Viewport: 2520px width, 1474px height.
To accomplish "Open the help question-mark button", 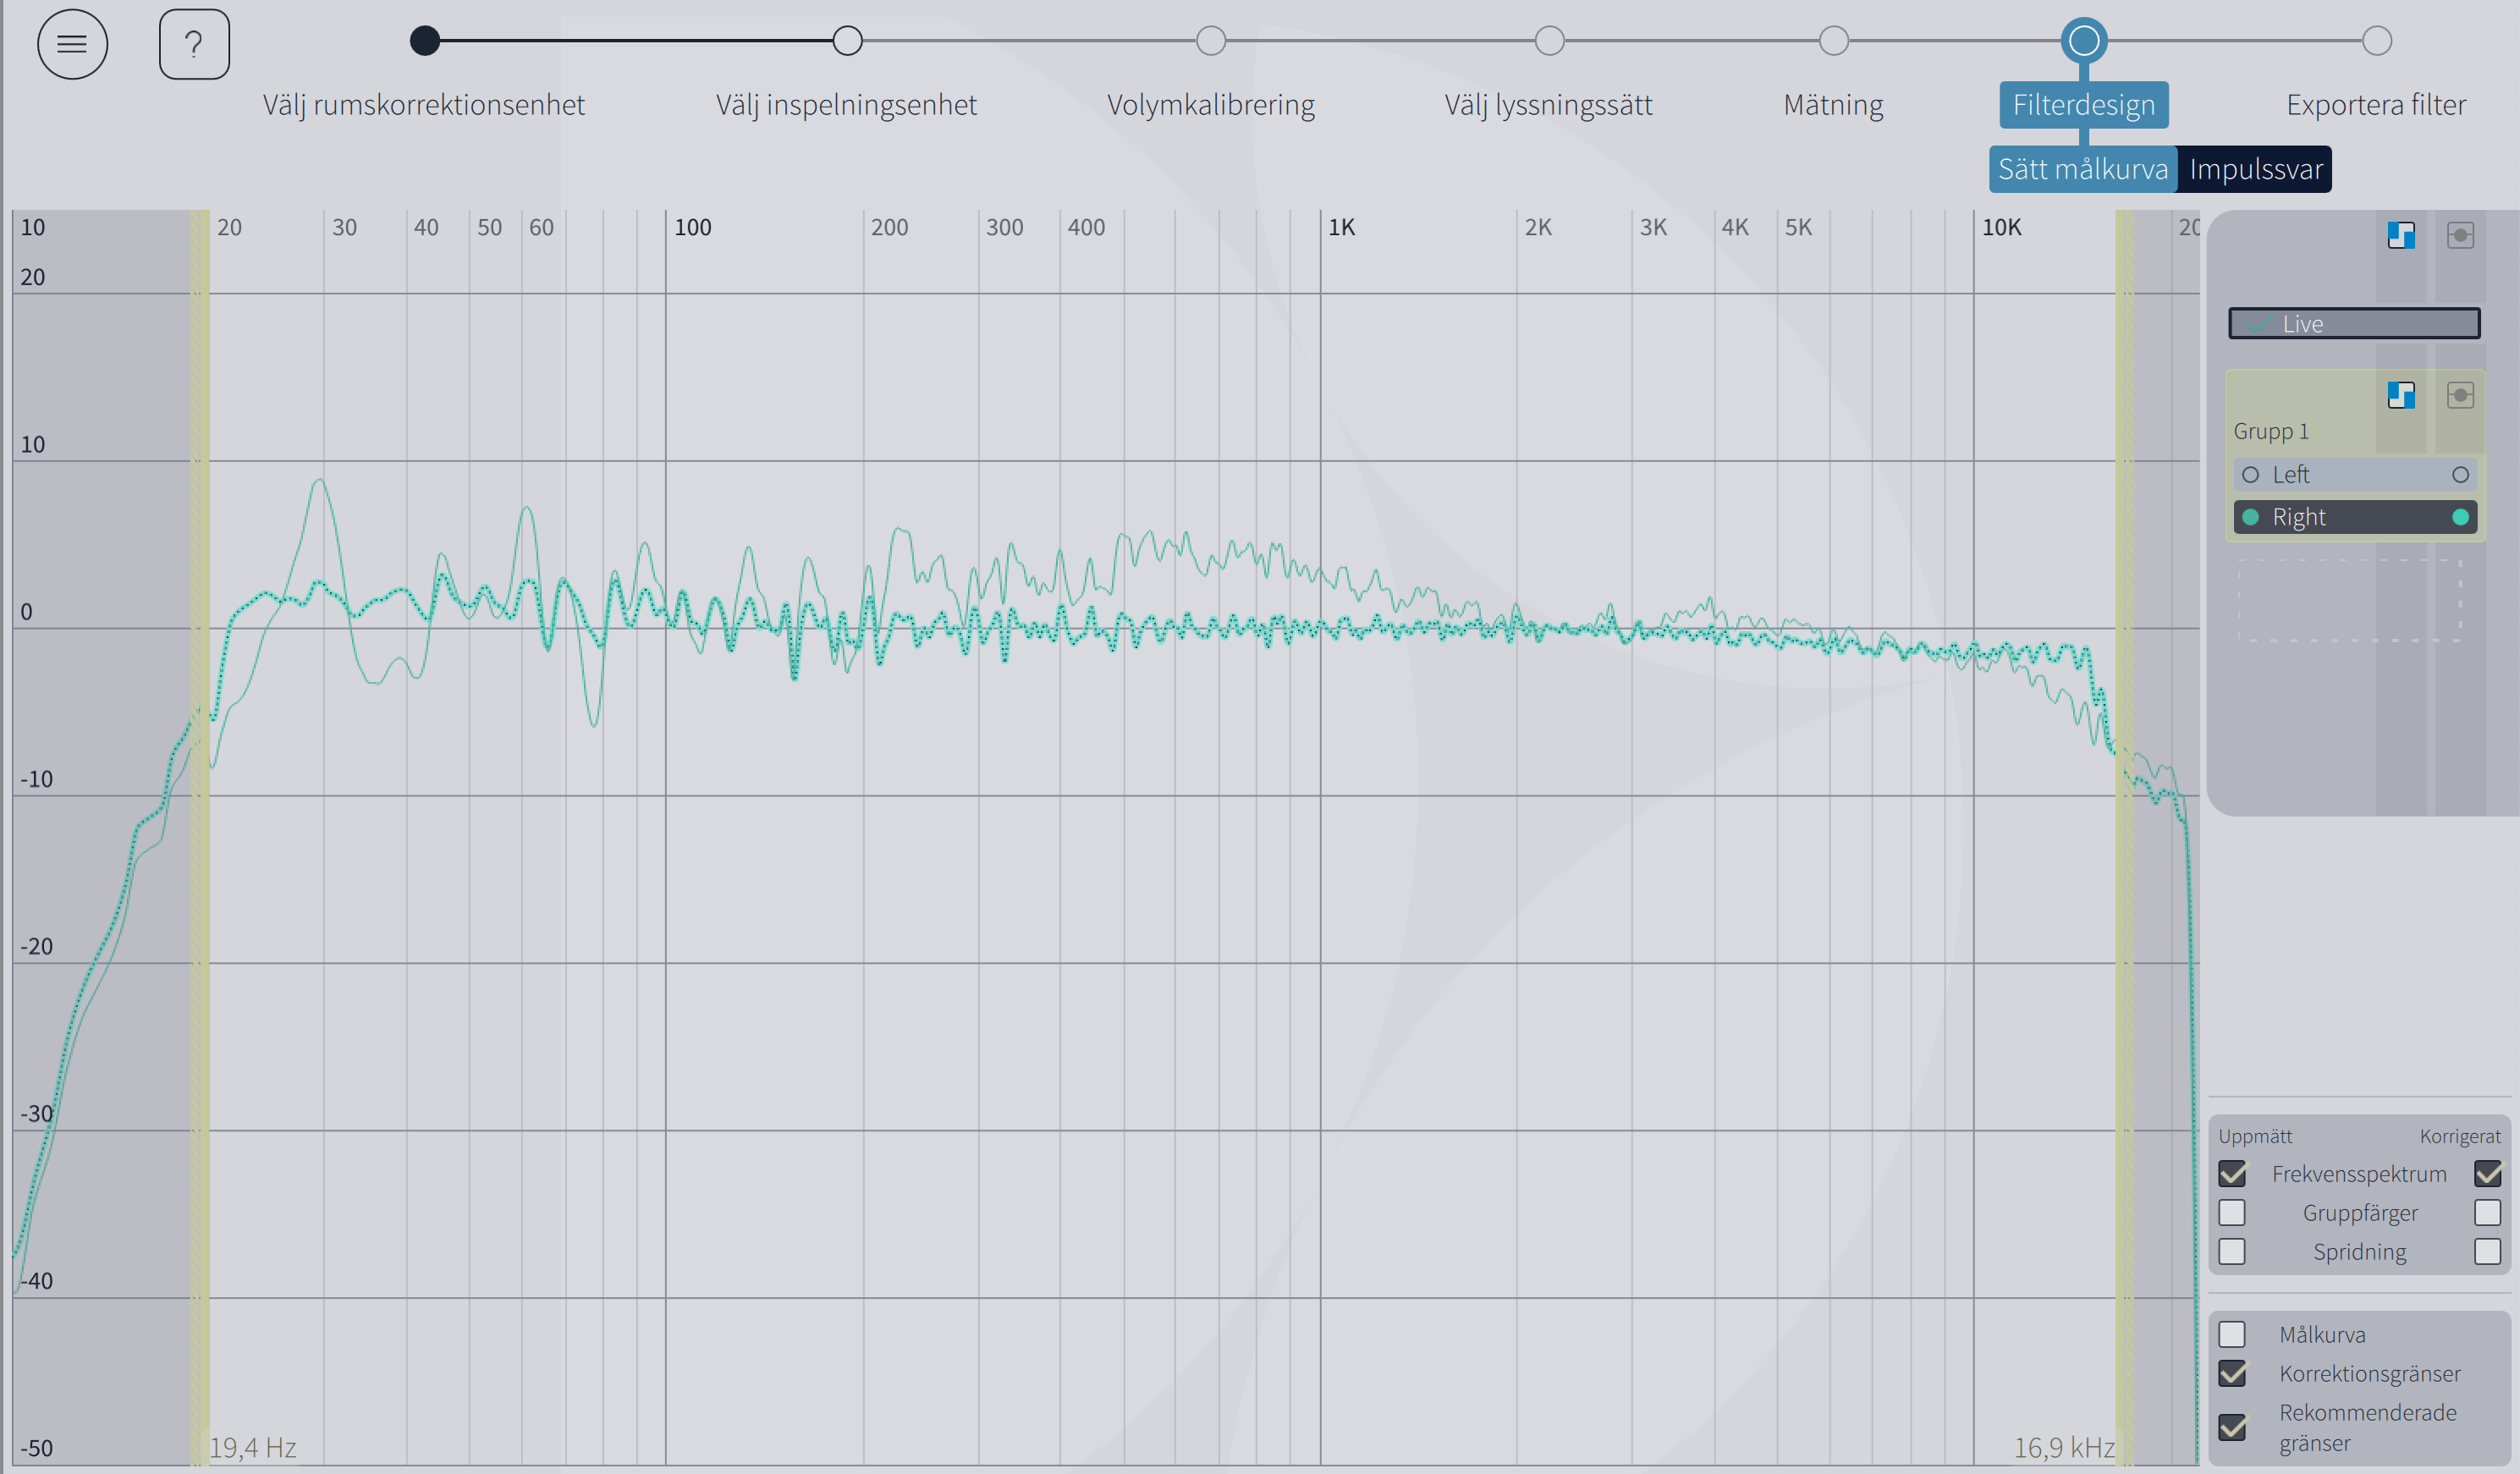I will coord(194,44).
